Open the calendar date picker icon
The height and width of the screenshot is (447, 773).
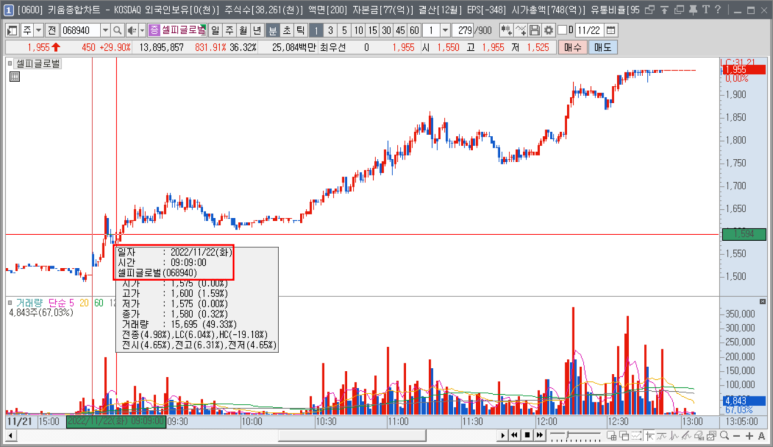click(x=610, y=31)
